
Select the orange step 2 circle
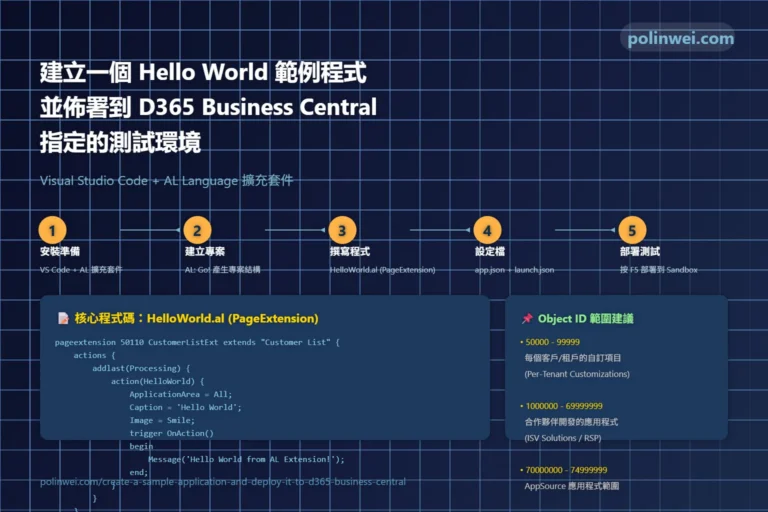pyautogui.click(x=197, y=230)
